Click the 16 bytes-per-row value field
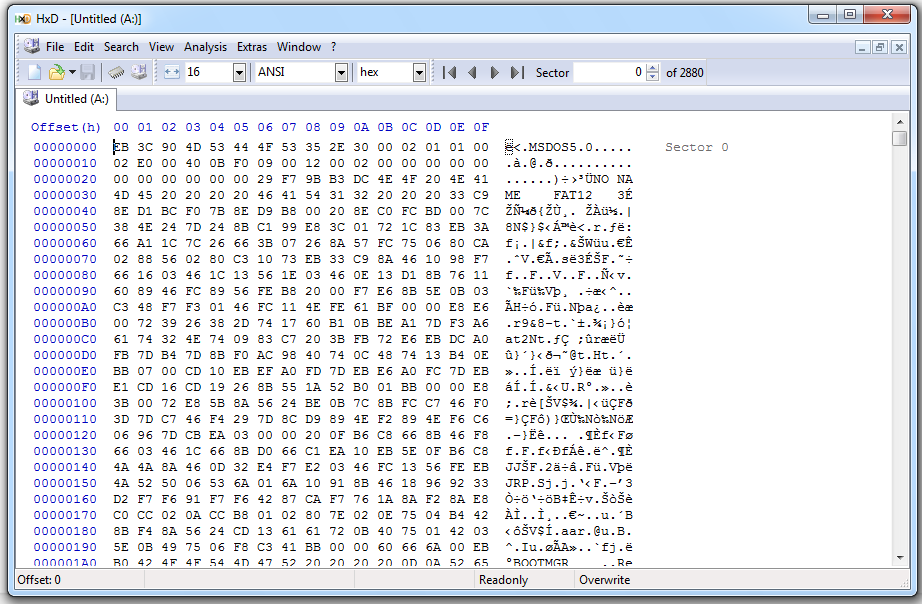 [209, 72]
